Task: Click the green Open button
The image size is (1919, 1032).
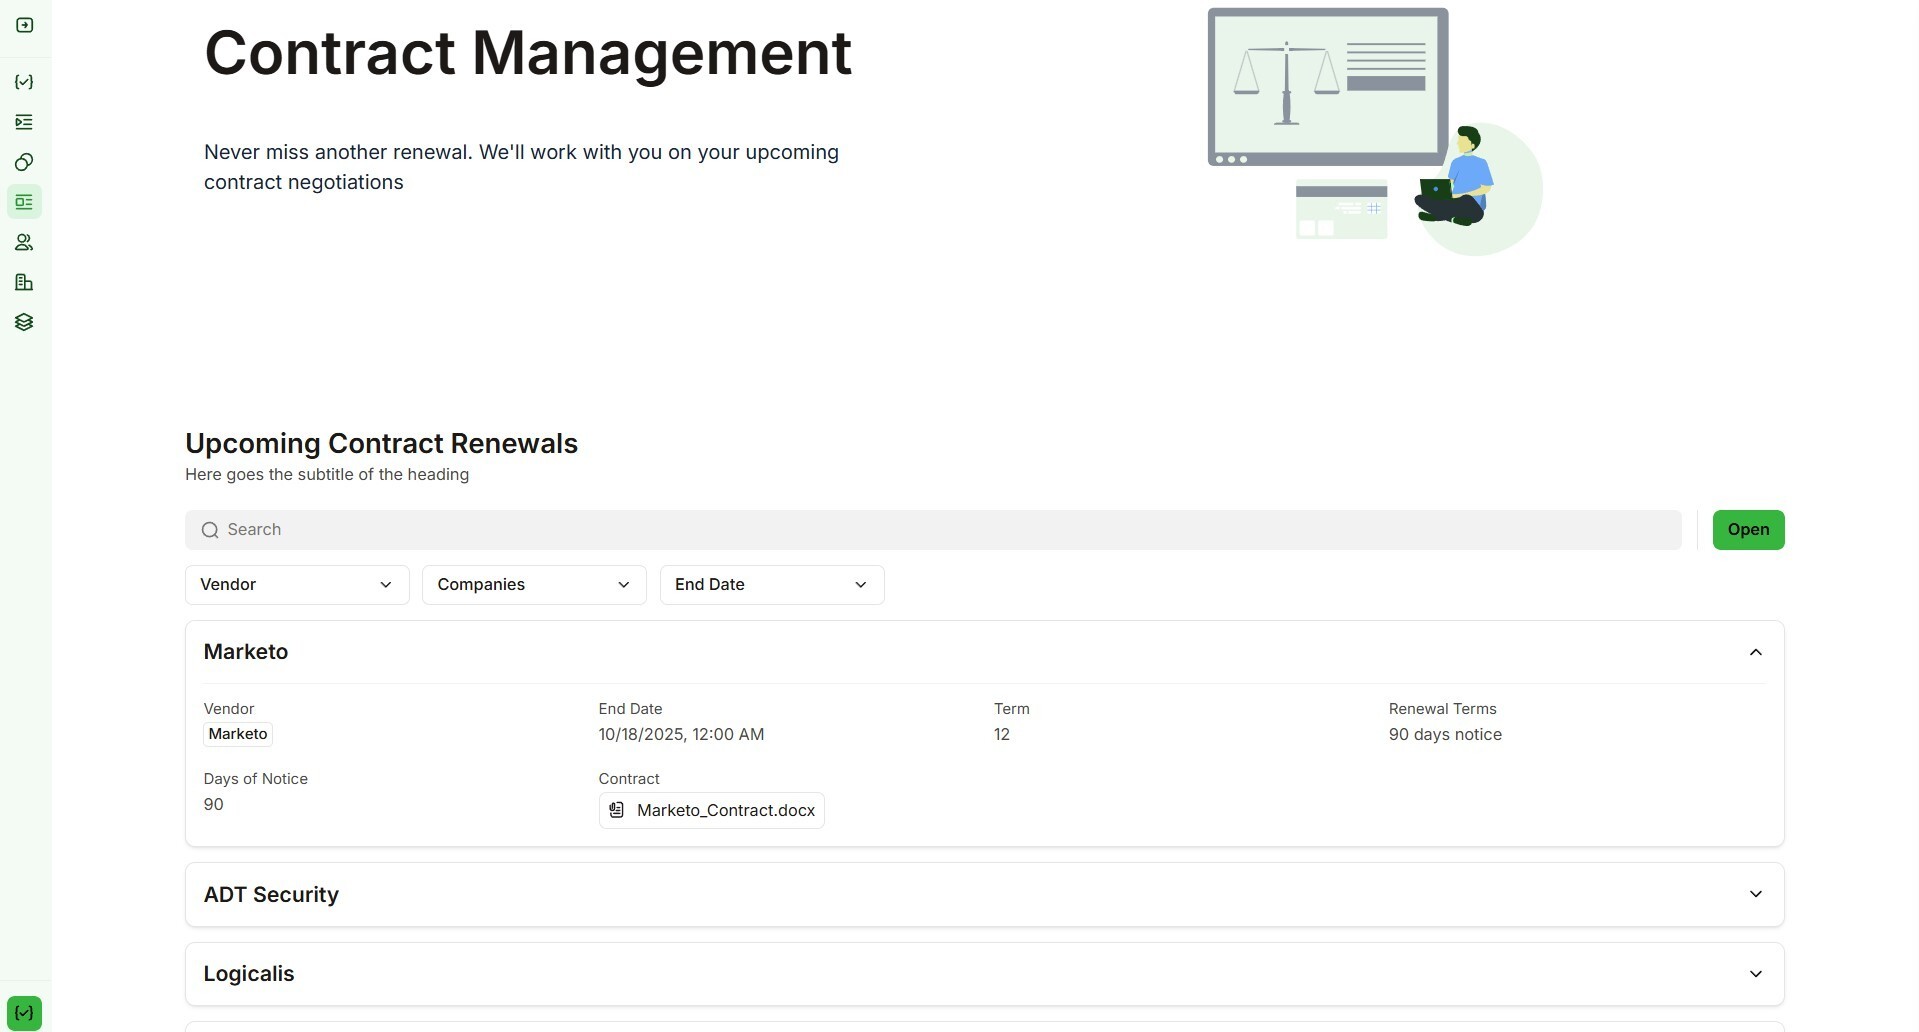Action: point(1748,530)
